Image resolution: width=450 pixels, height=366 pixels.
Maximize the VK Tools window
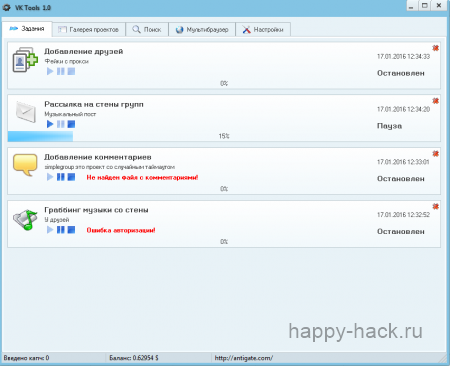coord(425,6)
